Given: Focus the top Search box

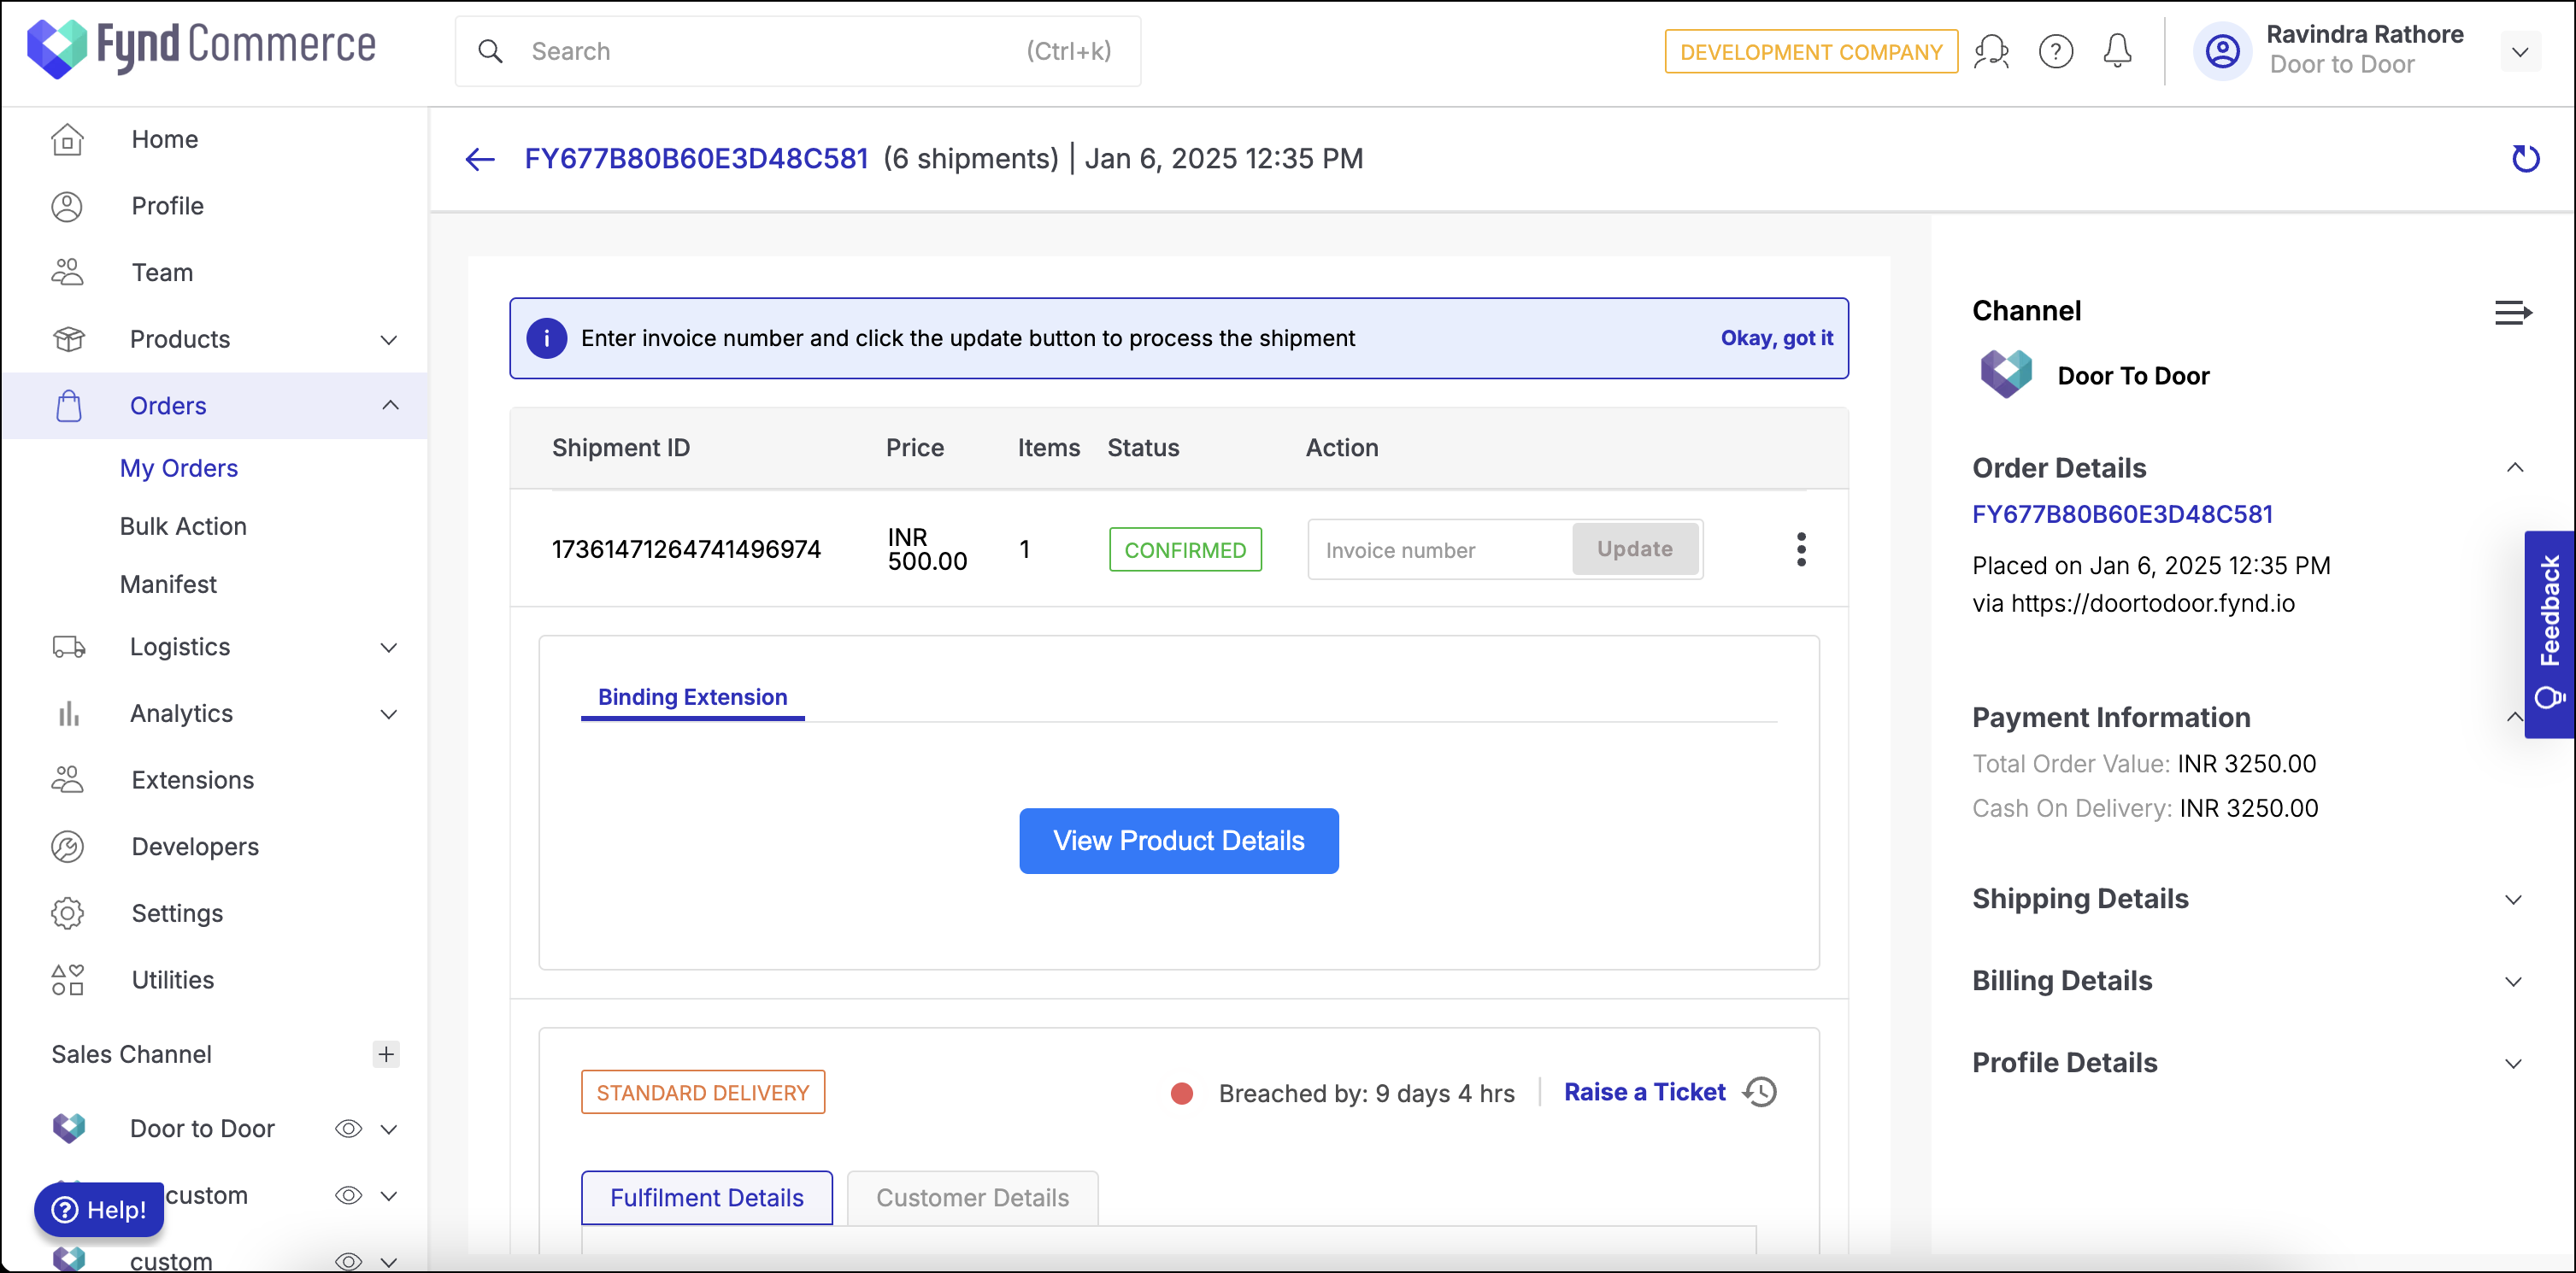Looking at the screenshot, I should coord(797,51).
